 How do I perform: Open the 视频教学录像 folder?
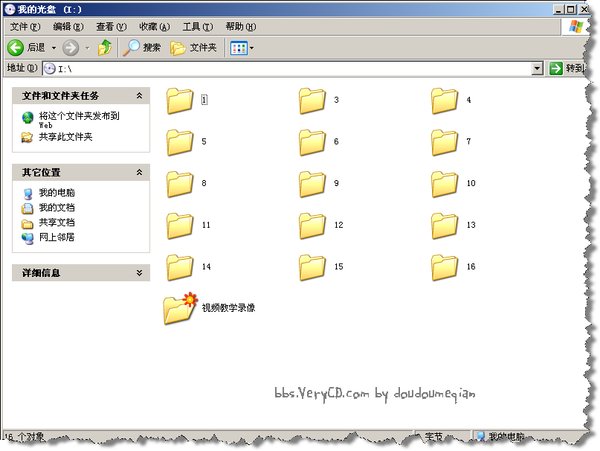[x=180, y=308]
